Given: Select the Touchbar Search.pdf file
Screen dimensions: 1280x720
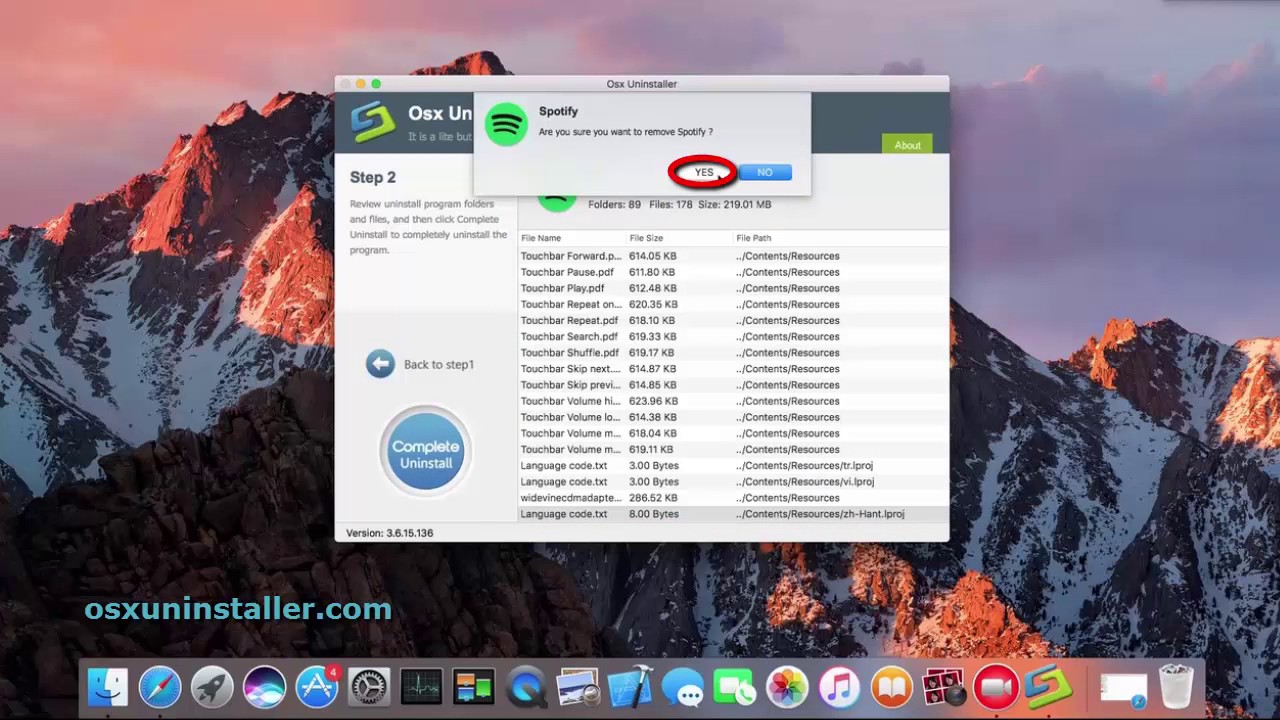Looking at the screenshot, I should pyautogui.click(x=733, y=336).
